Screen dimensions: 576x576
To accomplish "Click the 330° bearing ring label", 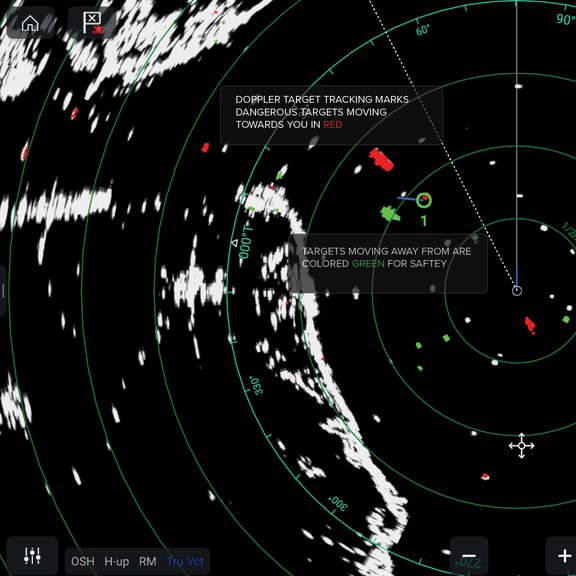I will click(x=257, y=385).
